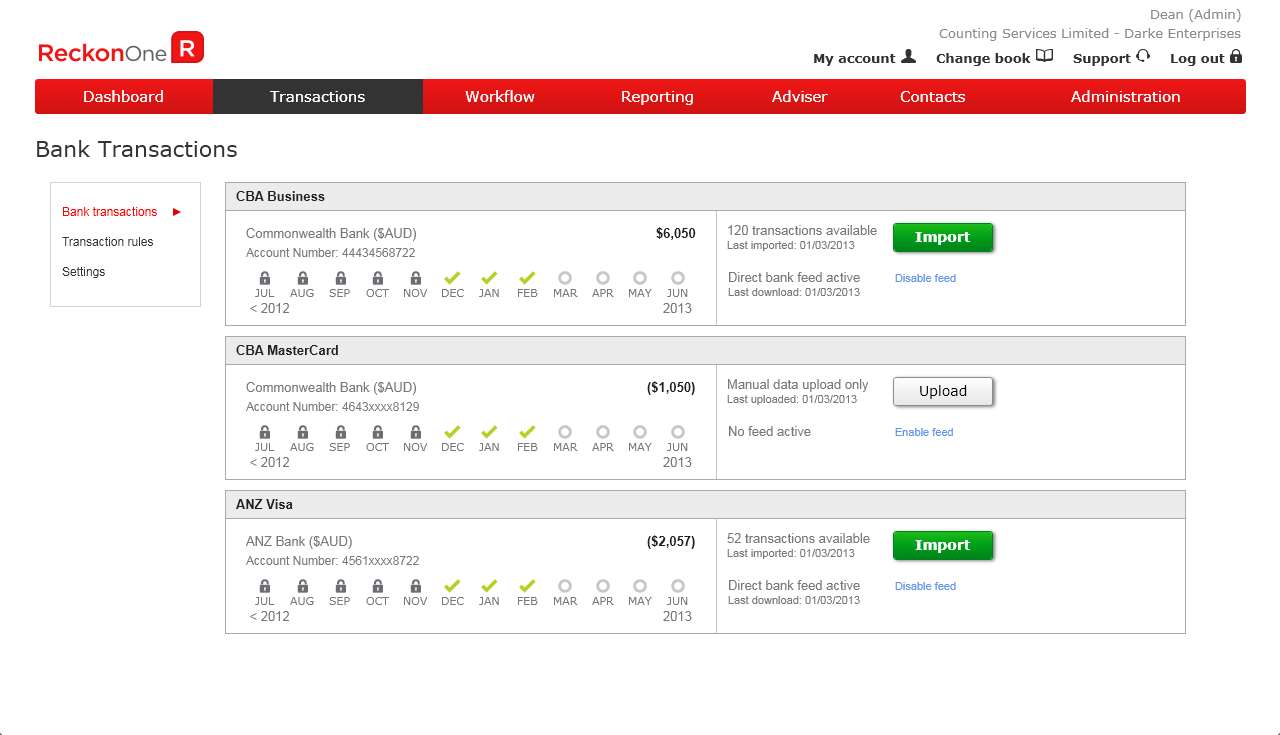Click the CBA MasterCard section header
The image size is (1280, 735).
point(705,351)
